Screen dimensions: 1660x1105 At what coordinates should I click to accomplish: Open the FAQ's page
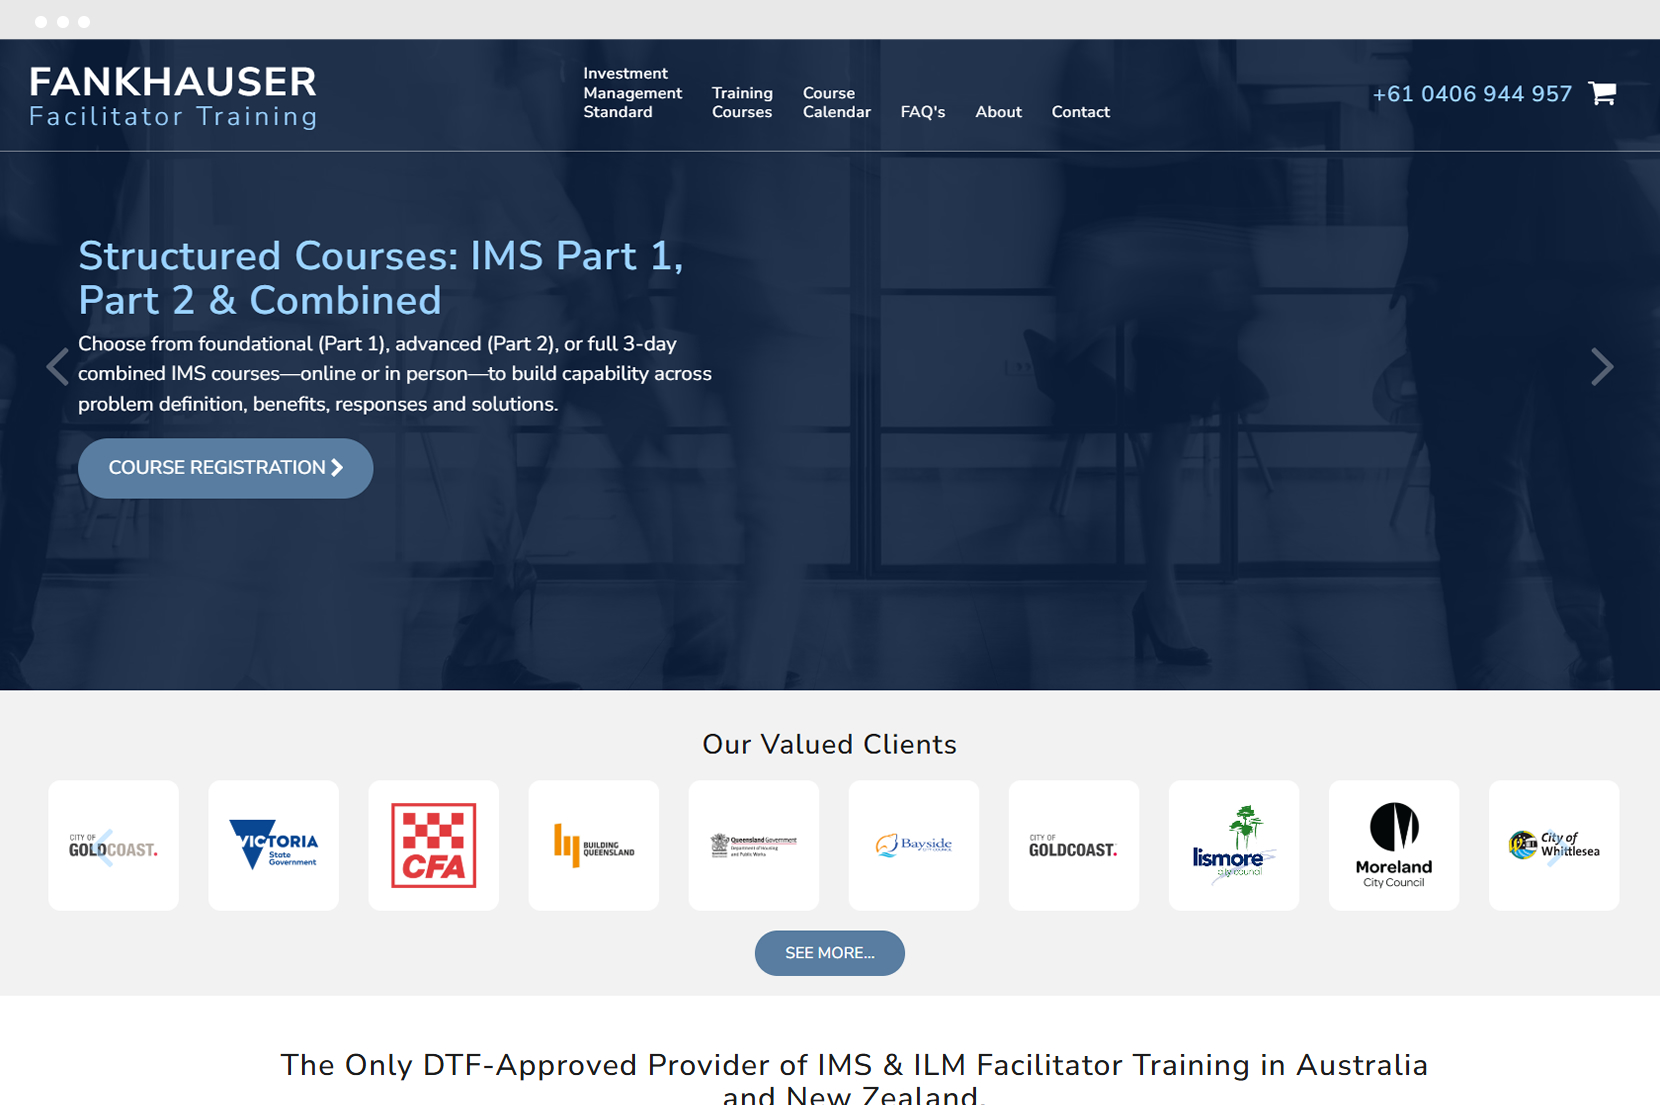pos(922,112)
